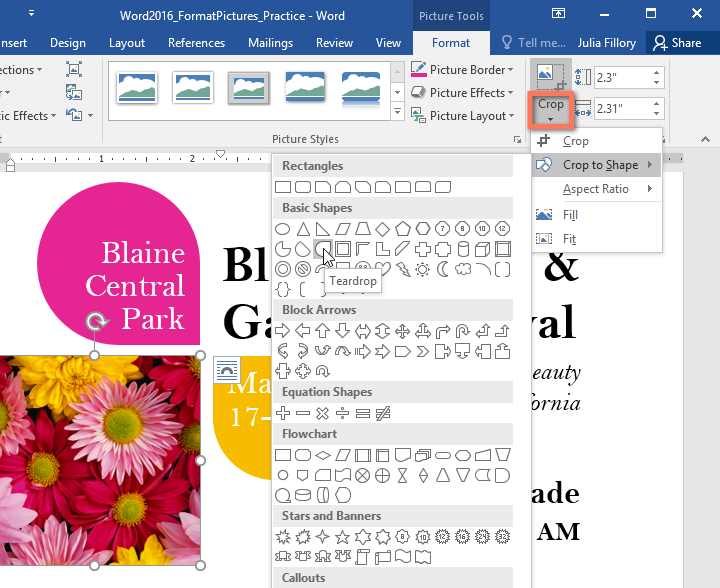This screenshot has height=588, width=720.
Task: Choose Aspect Ratio from the Crop menu
Action: [x=596, y=189]
